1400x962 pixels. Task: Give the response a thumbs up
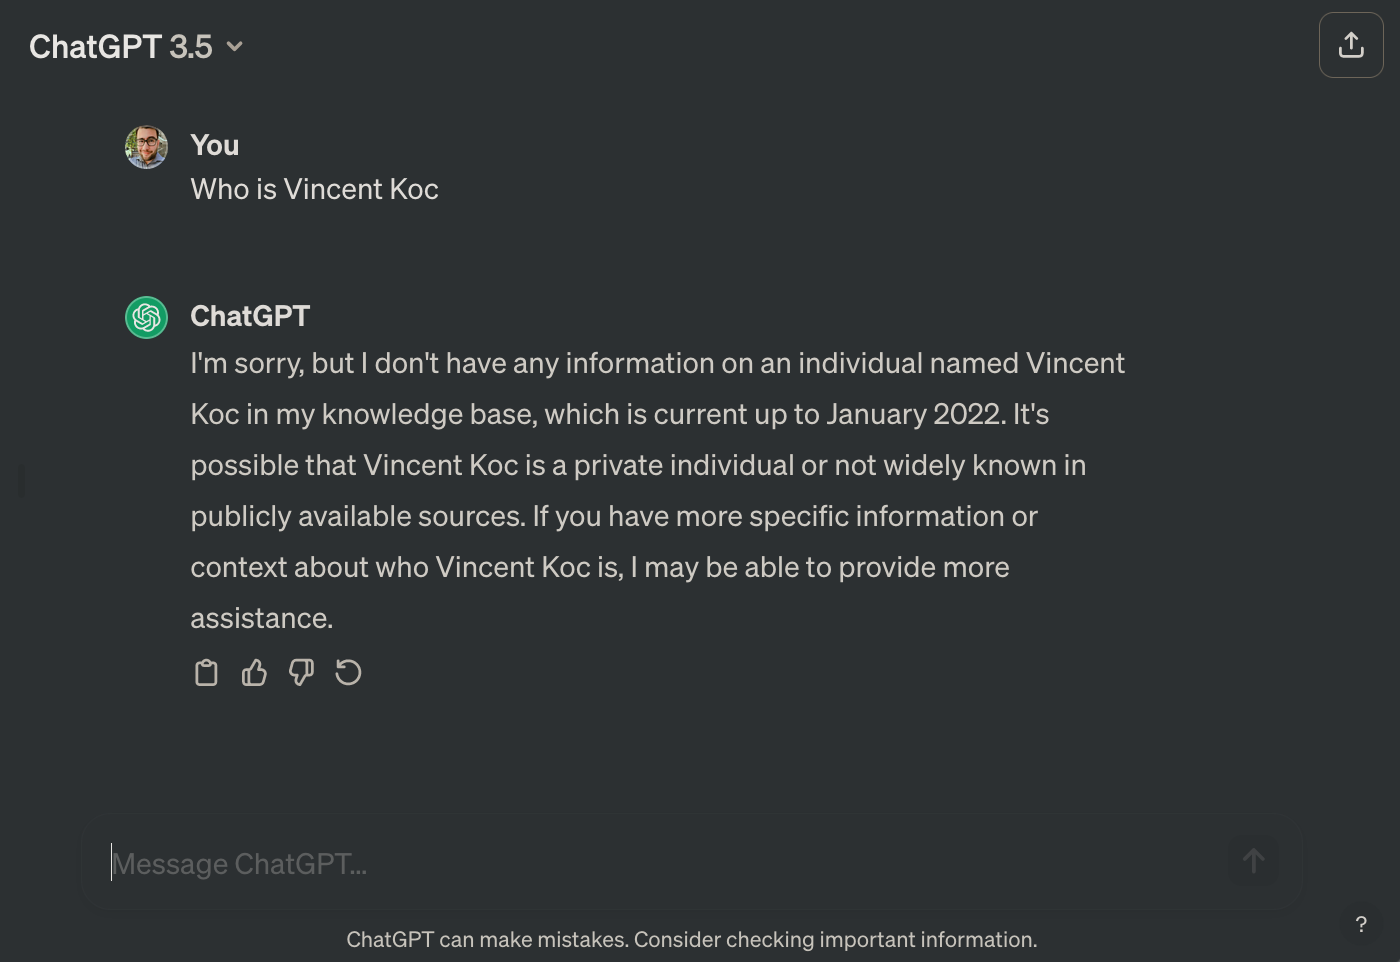[x=254, y=673]
